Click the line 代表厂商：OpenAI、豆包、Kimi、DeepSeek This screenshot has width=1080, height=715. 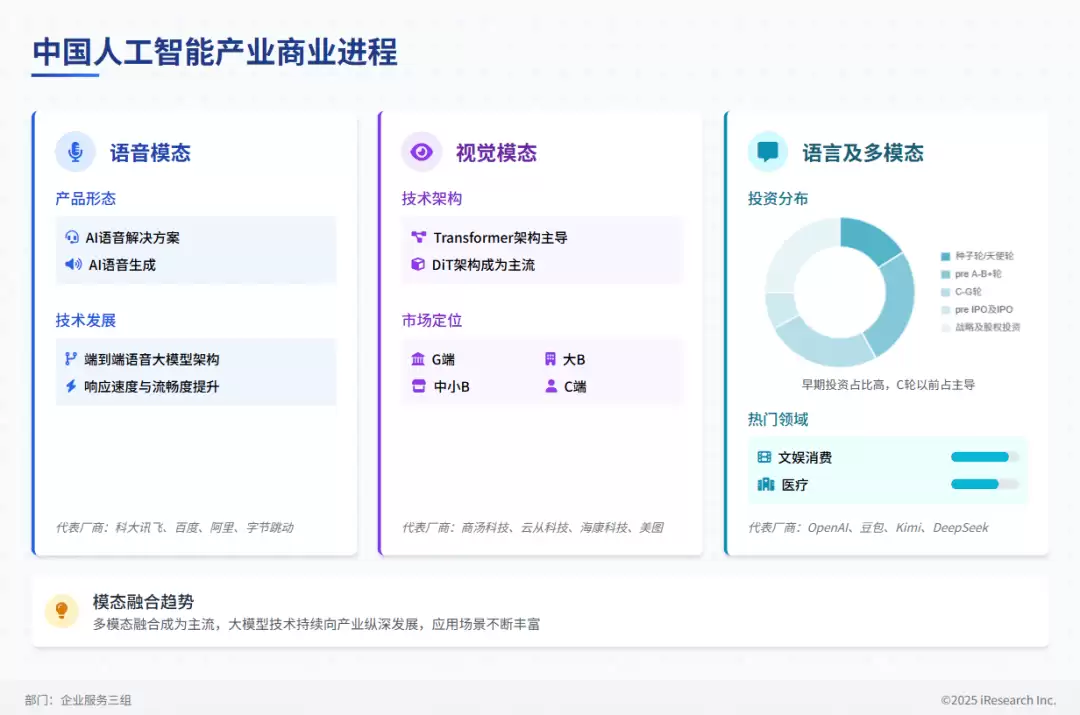pyautogui.click(x=868, y=528)
